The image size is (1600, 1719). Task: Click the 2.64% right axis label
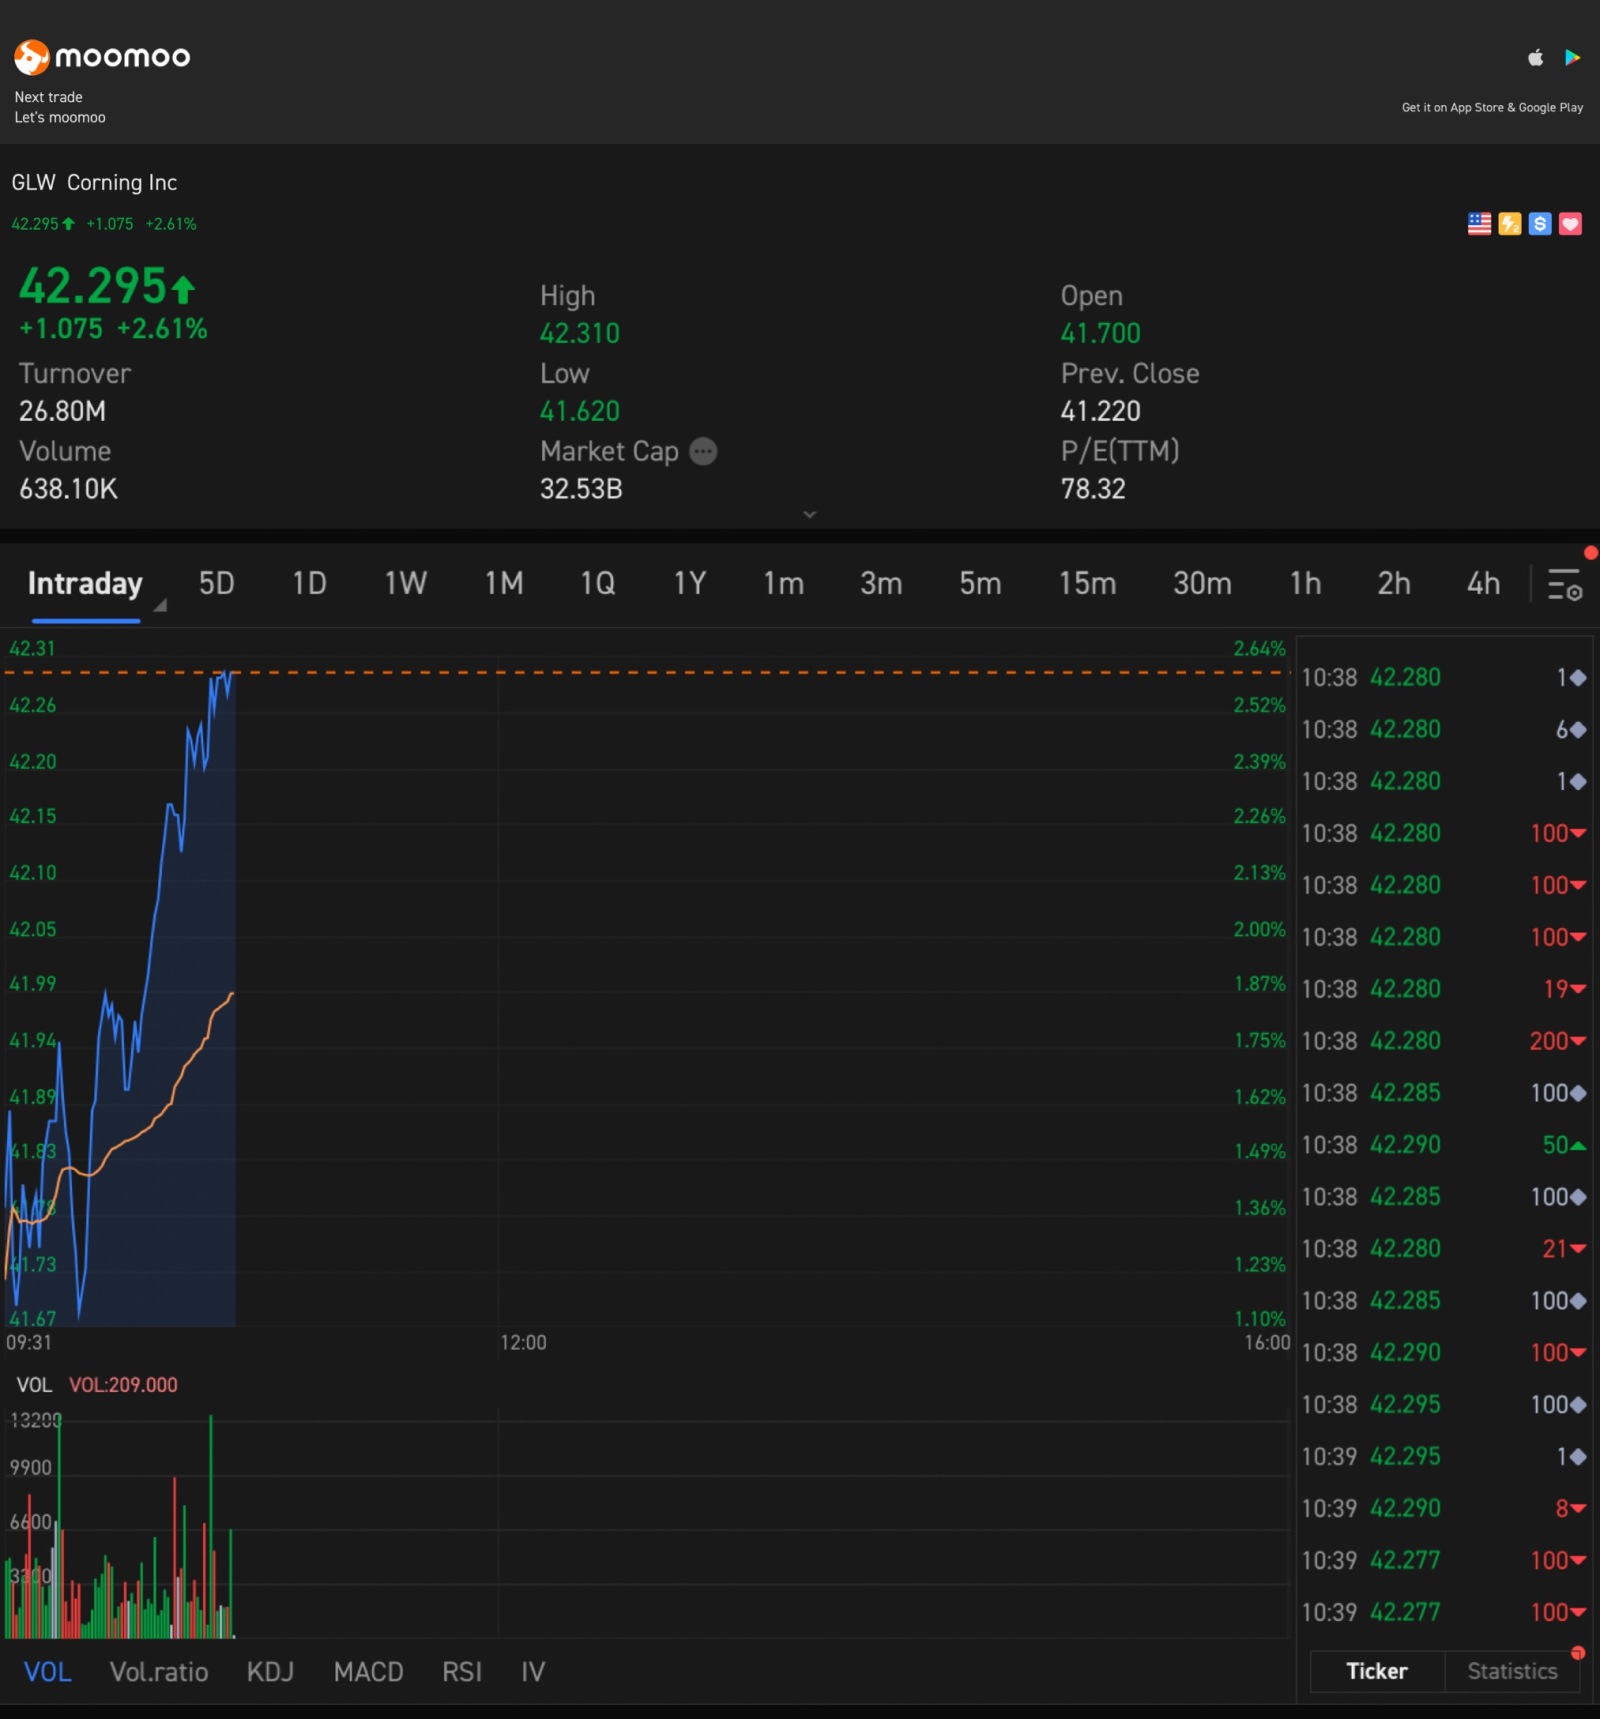1259,649
